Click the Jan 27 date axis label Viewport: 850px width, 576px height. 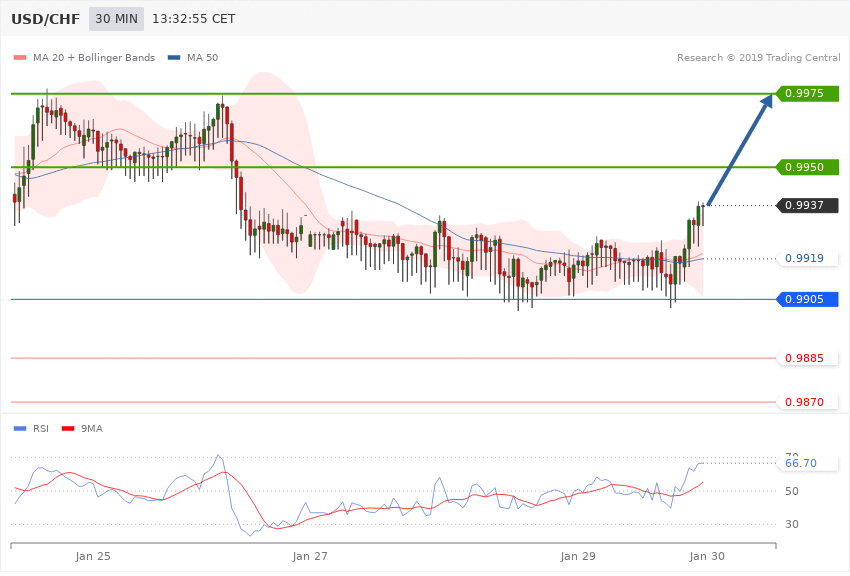[x=310, y=556]
